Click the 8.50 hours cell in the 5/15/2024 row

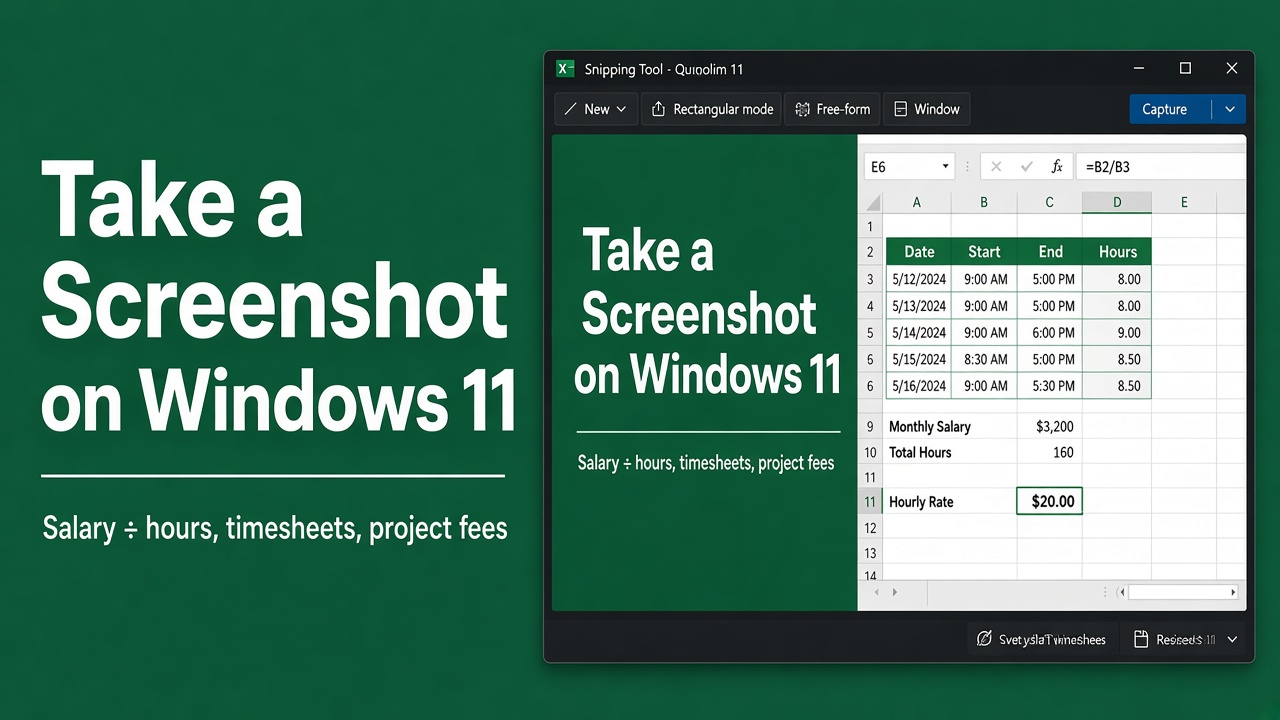[1117, 359]
